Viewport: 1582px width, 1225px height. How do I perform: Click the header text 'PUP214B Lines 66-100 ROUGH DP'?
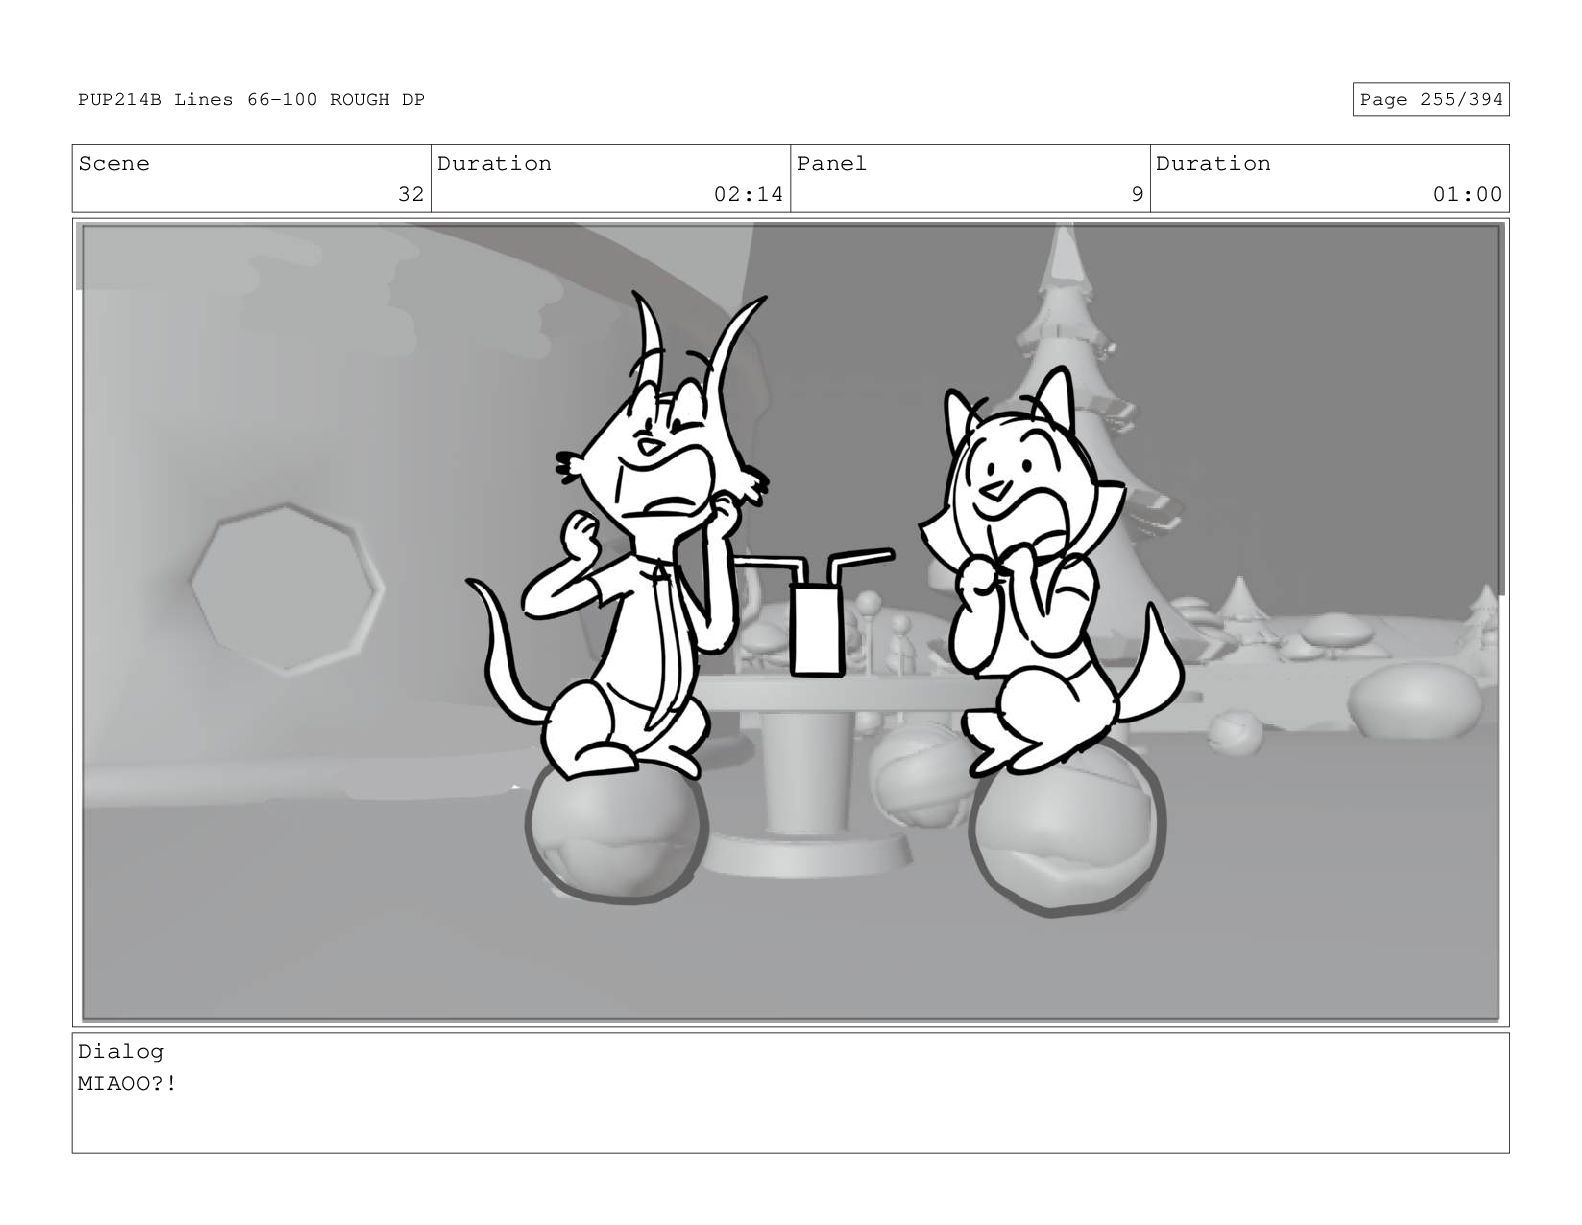coord(251,100)
